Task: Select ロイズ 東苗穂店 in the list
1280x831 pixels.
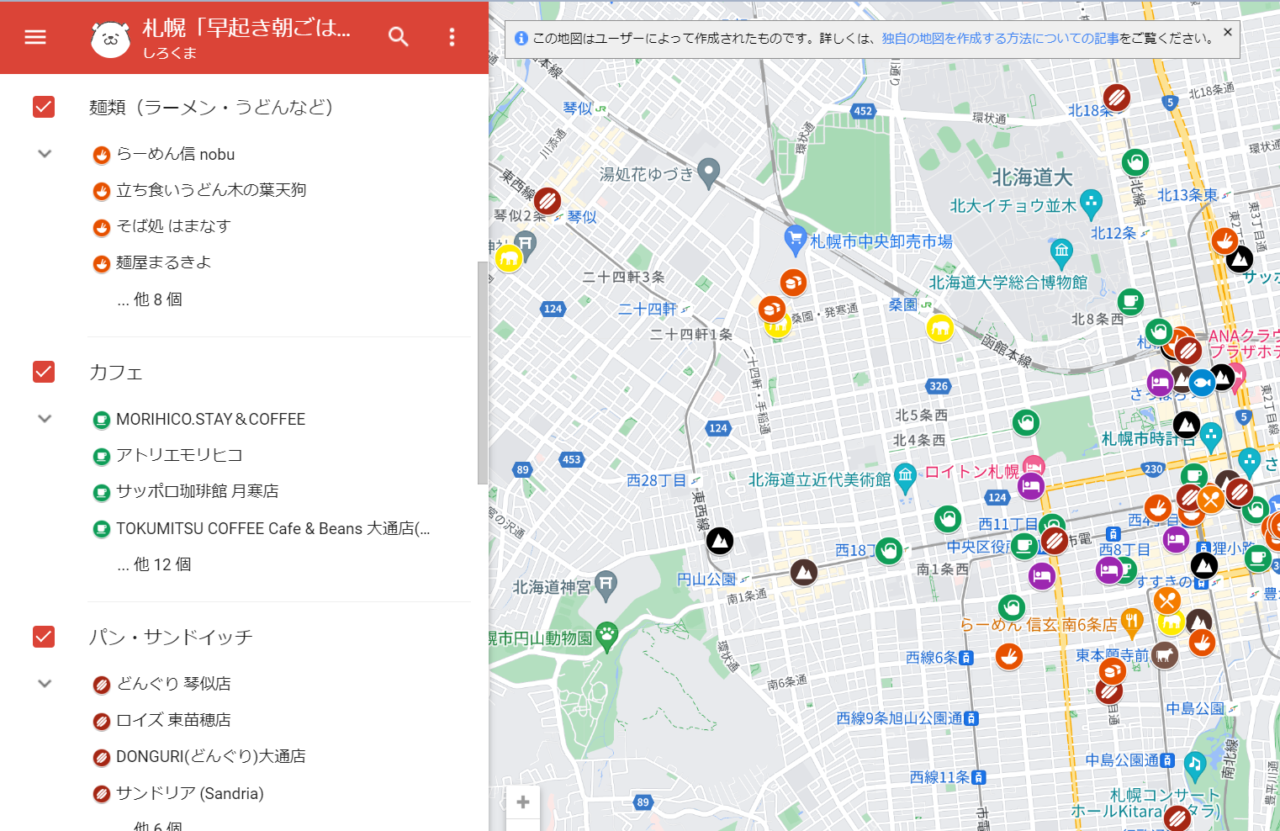Action: 174,720
